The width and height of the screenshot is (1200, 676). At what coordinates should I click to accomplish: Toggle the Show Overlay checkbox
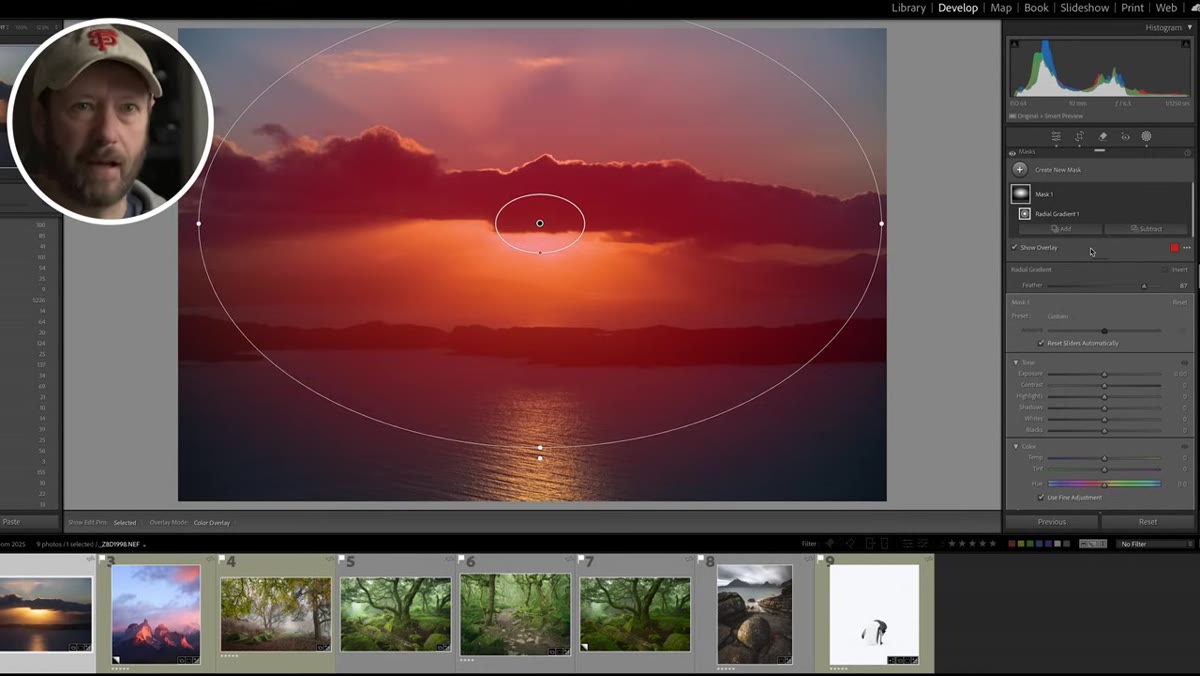1014,247
